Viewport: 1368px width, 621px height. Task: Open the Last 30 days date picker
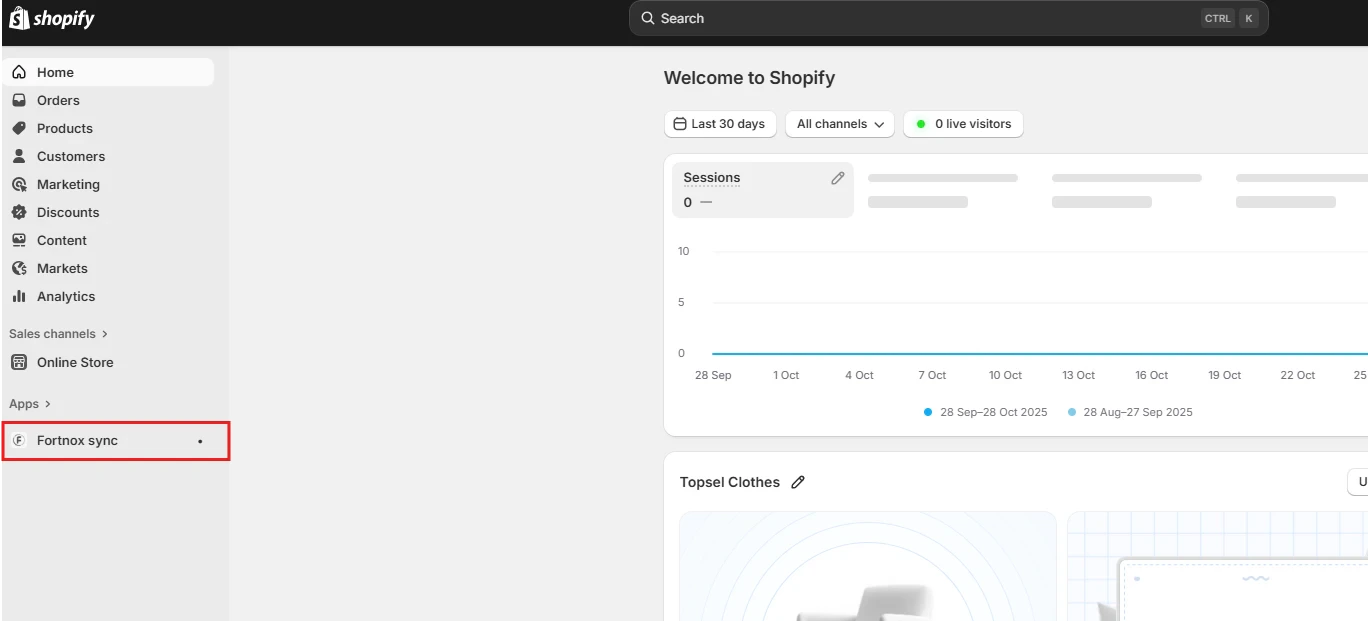720,124
